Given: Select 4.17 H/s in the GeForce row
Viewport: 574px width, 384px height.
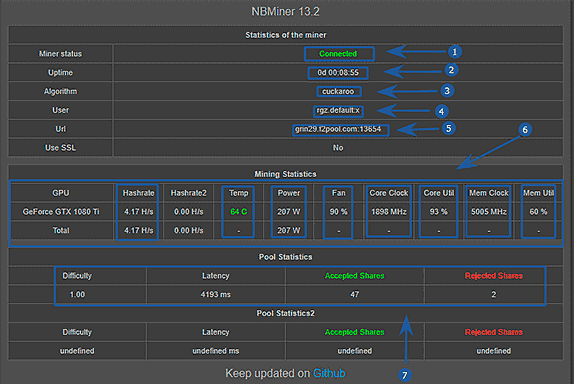Looking at the screenshot, I should [138, 212].
